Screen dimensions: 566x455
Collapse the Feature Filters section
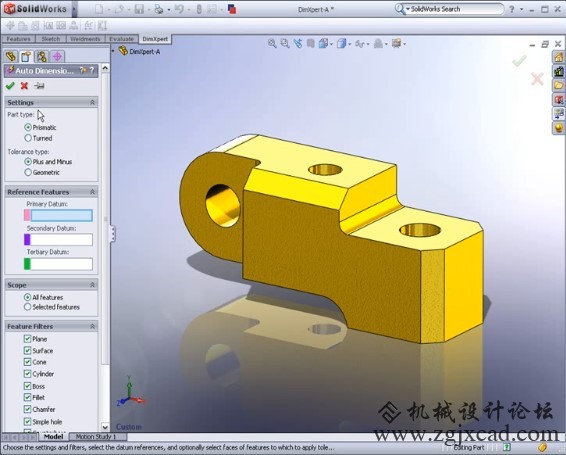pos(92,326)
